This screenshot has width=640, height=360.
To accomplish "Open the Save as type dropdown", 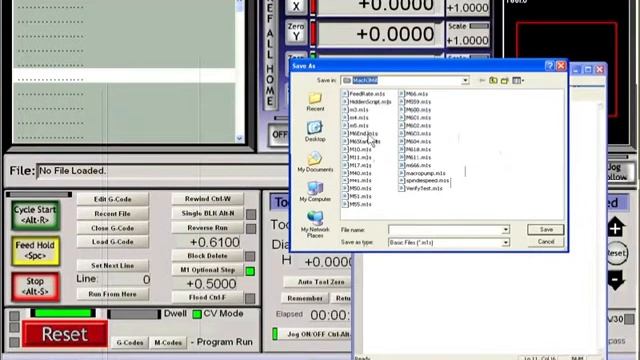I will pos(505,242).
